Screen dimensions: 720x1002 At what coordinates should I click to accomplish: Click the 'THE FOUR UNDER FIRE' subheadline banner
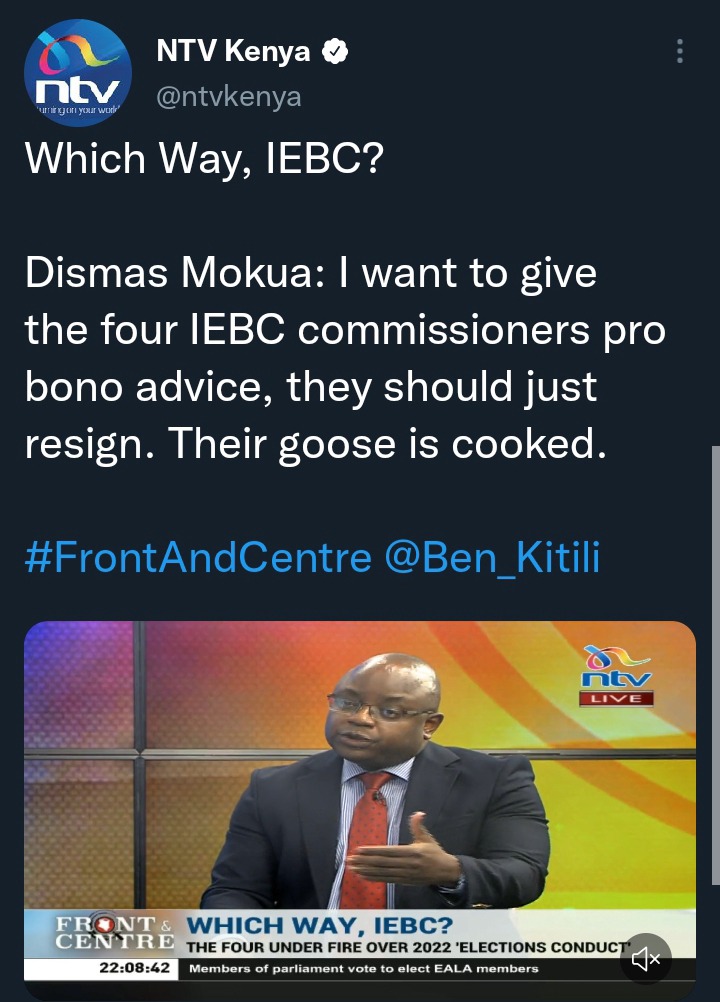tap(408, 947)
